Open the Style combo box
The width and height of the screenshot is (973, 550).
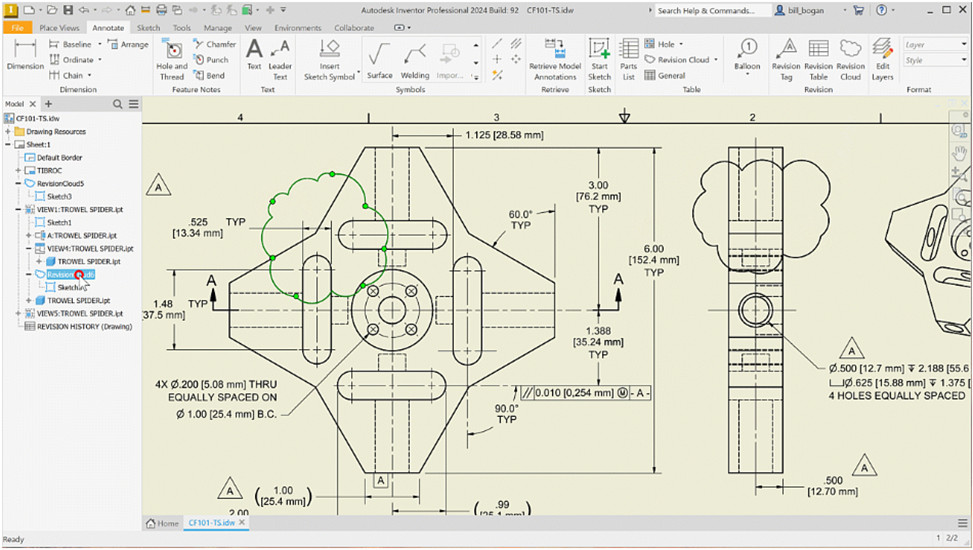point(936,60)
